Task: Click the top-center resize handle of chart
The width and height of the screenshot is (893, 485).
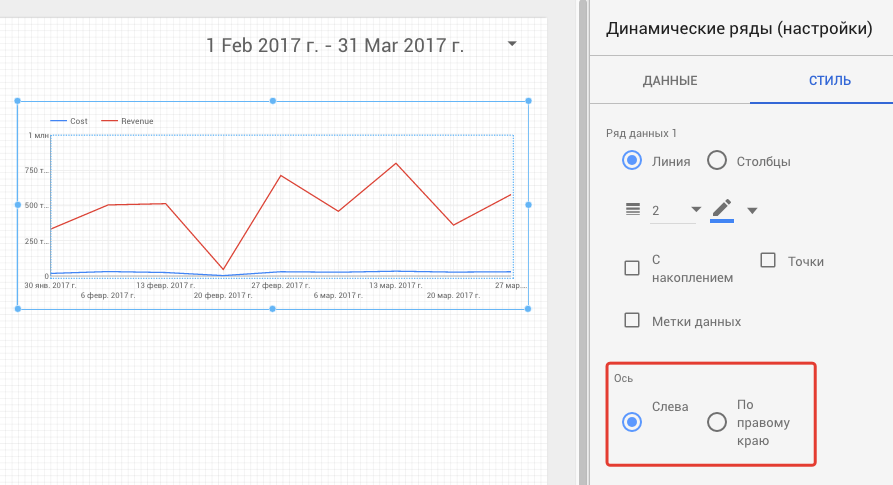Action: (x=273, y=101)
